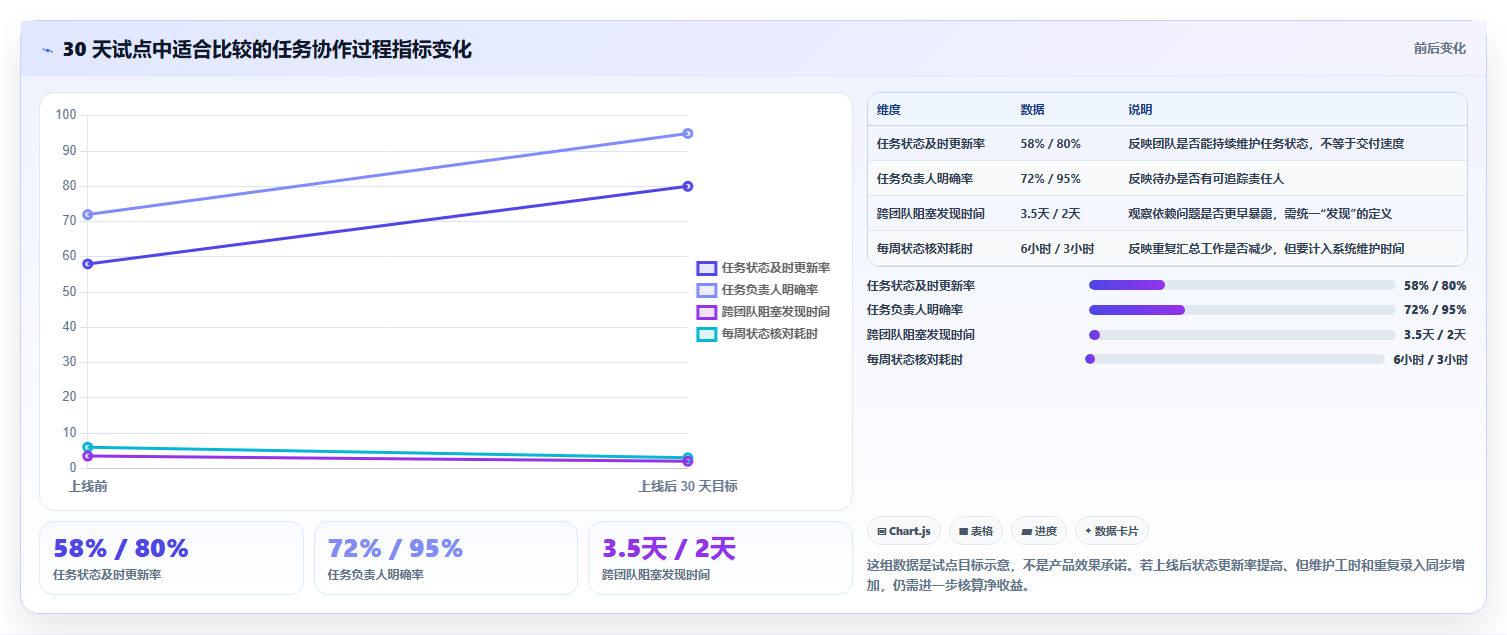This screenshot has width=1507, height=635.
Task: Open the 72% / 95% data card
Action: tap(446, 558)
